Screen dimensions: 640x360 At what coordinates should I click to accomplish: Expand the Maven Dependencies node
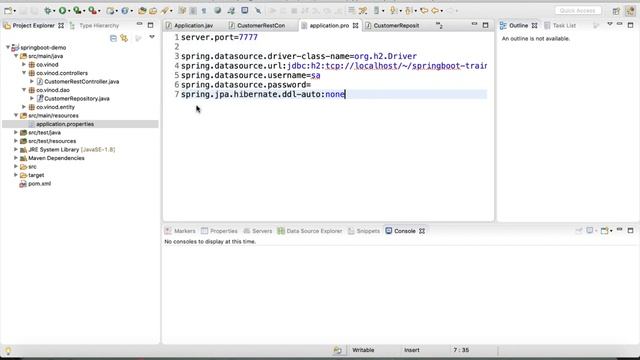point(16,158)
